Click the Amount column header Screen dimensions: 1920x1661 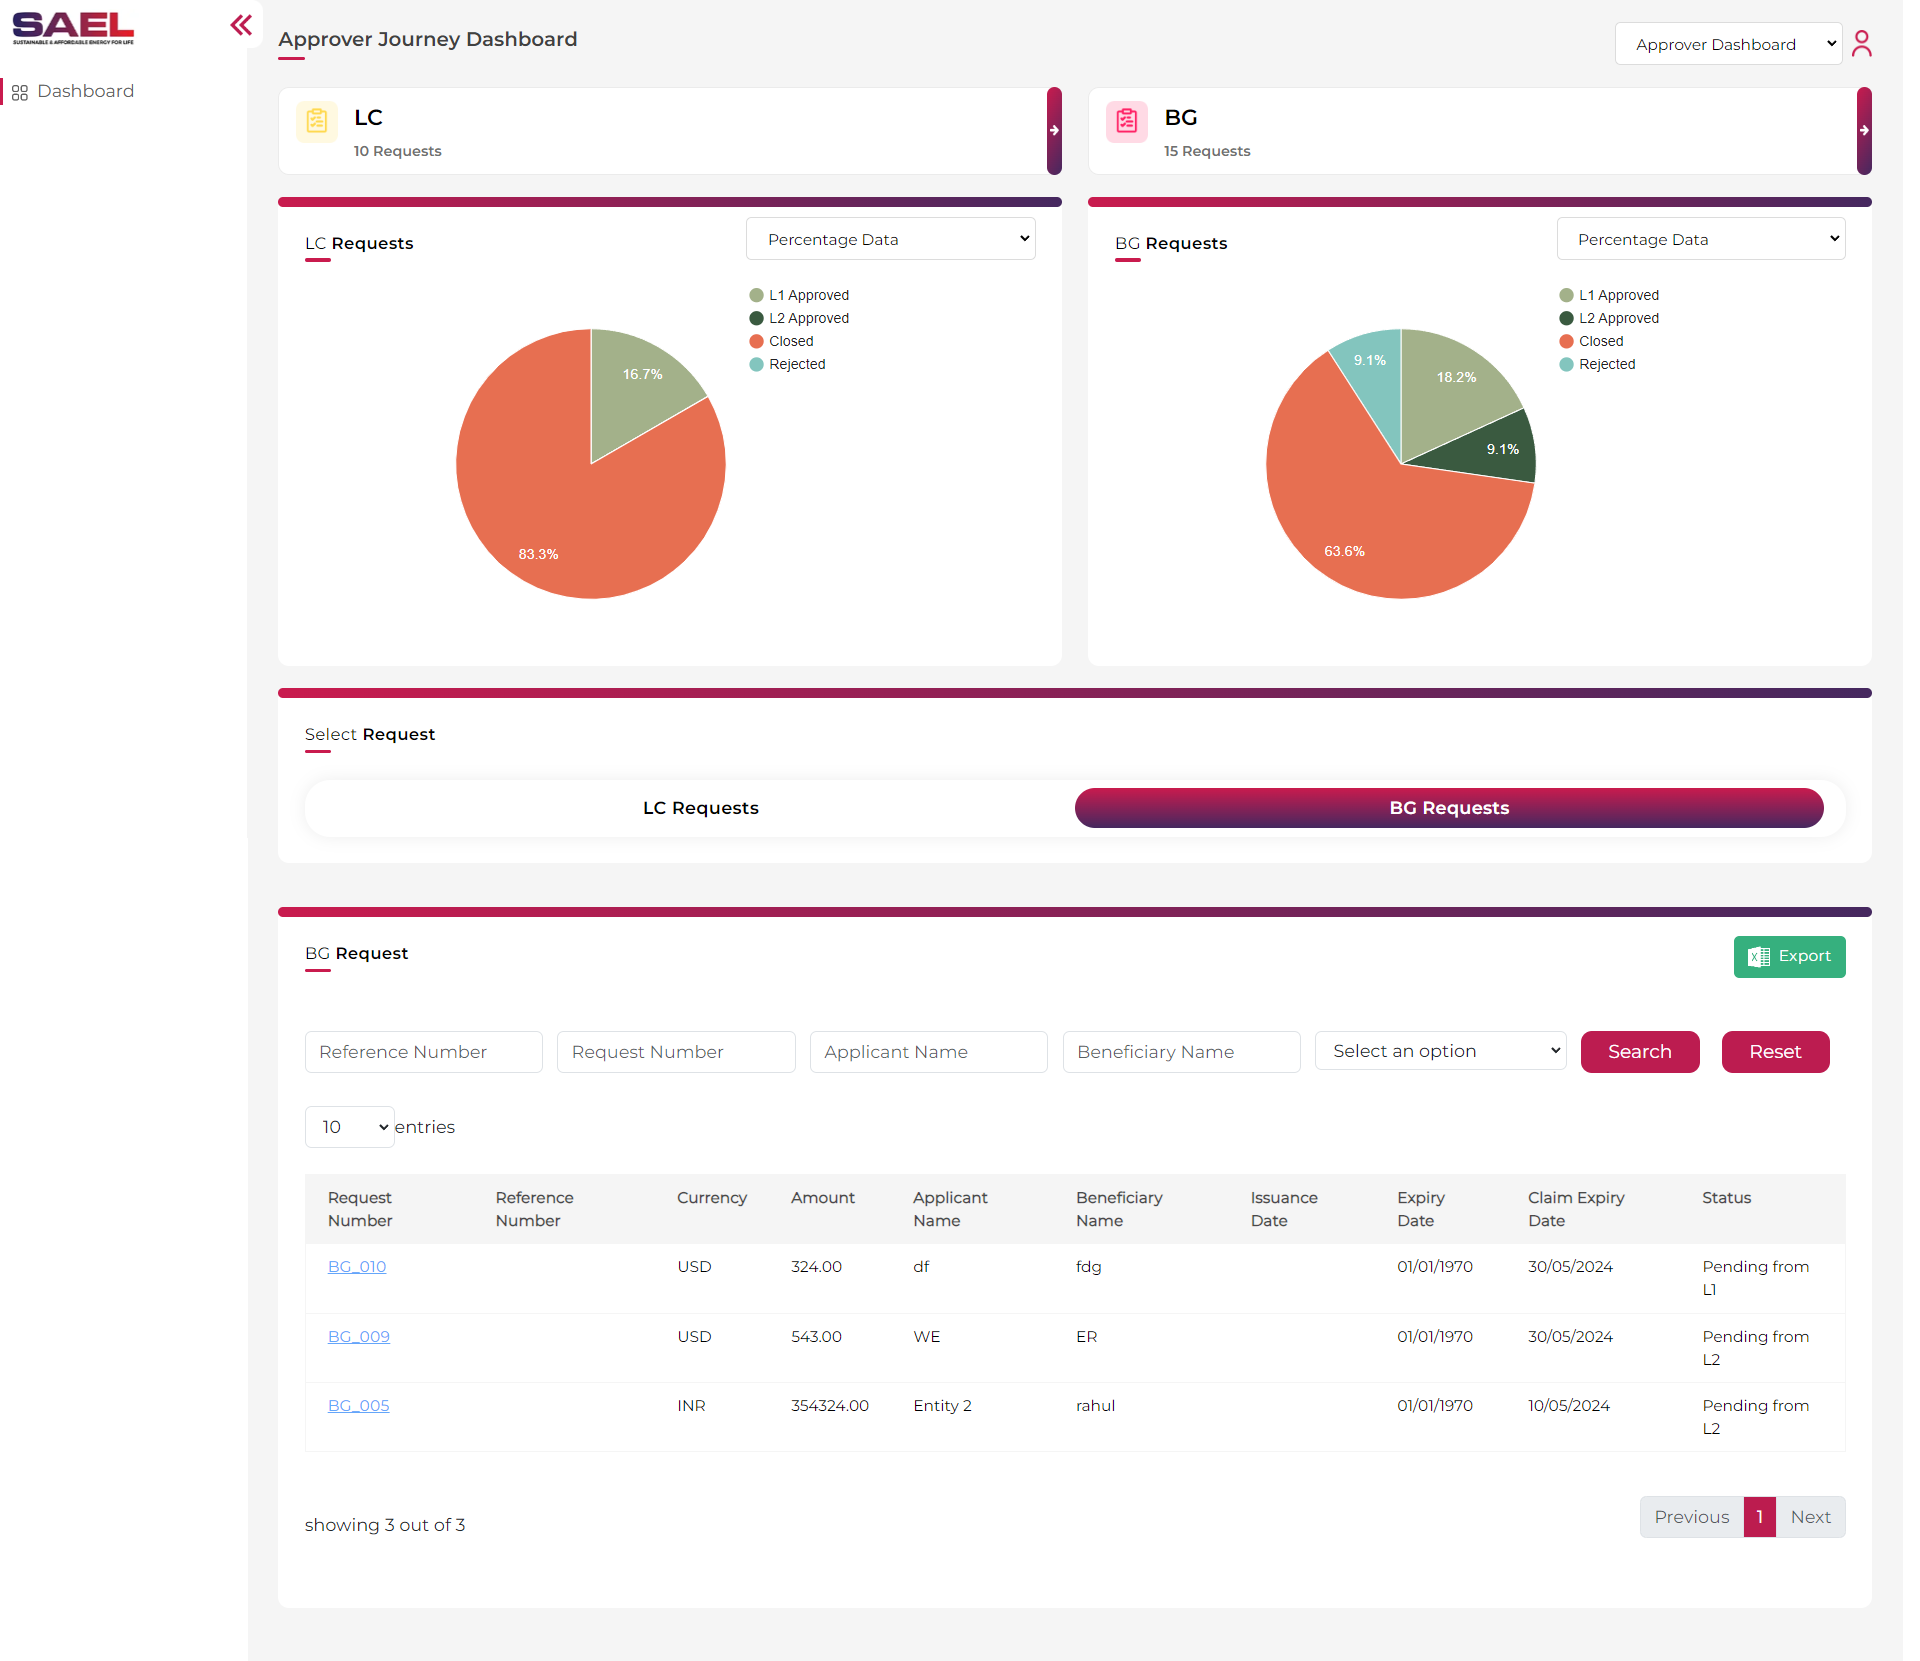click(823, 1198)
